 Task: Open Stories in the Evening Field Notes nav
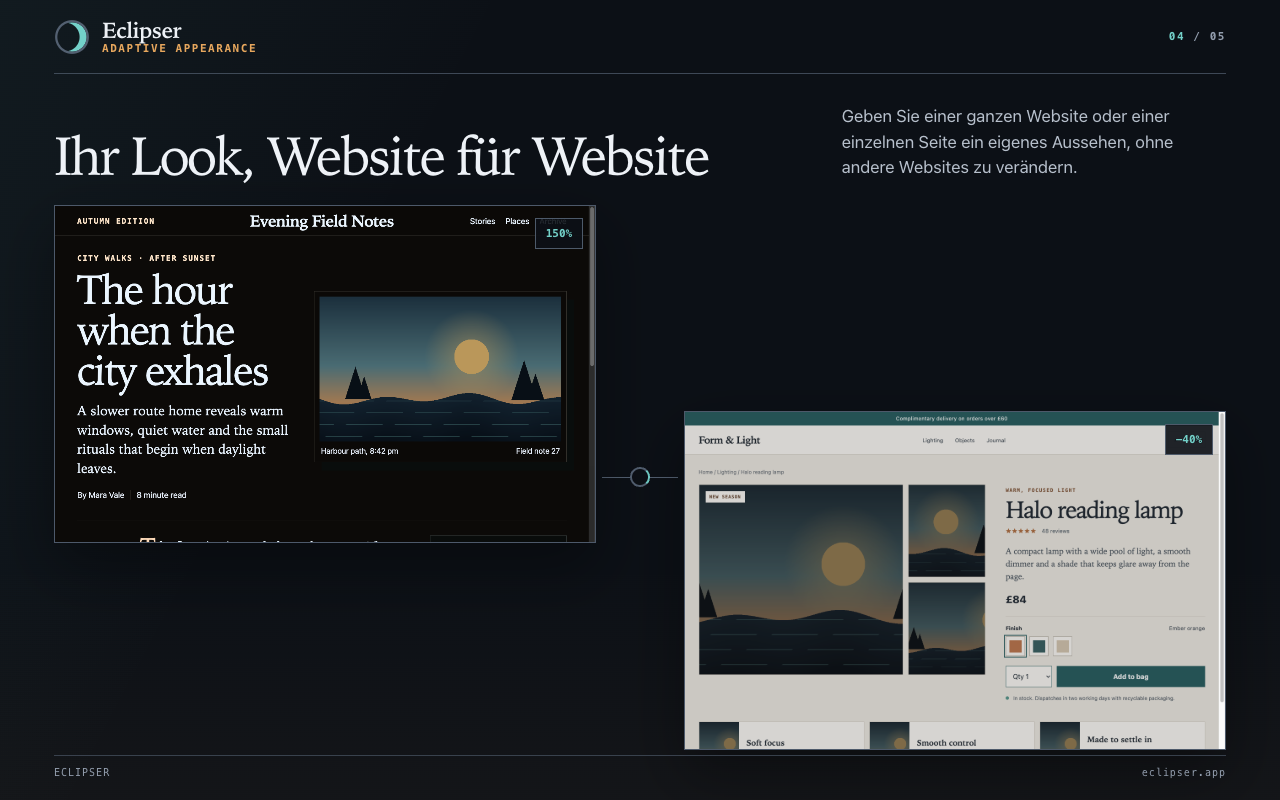pos(482,221)
